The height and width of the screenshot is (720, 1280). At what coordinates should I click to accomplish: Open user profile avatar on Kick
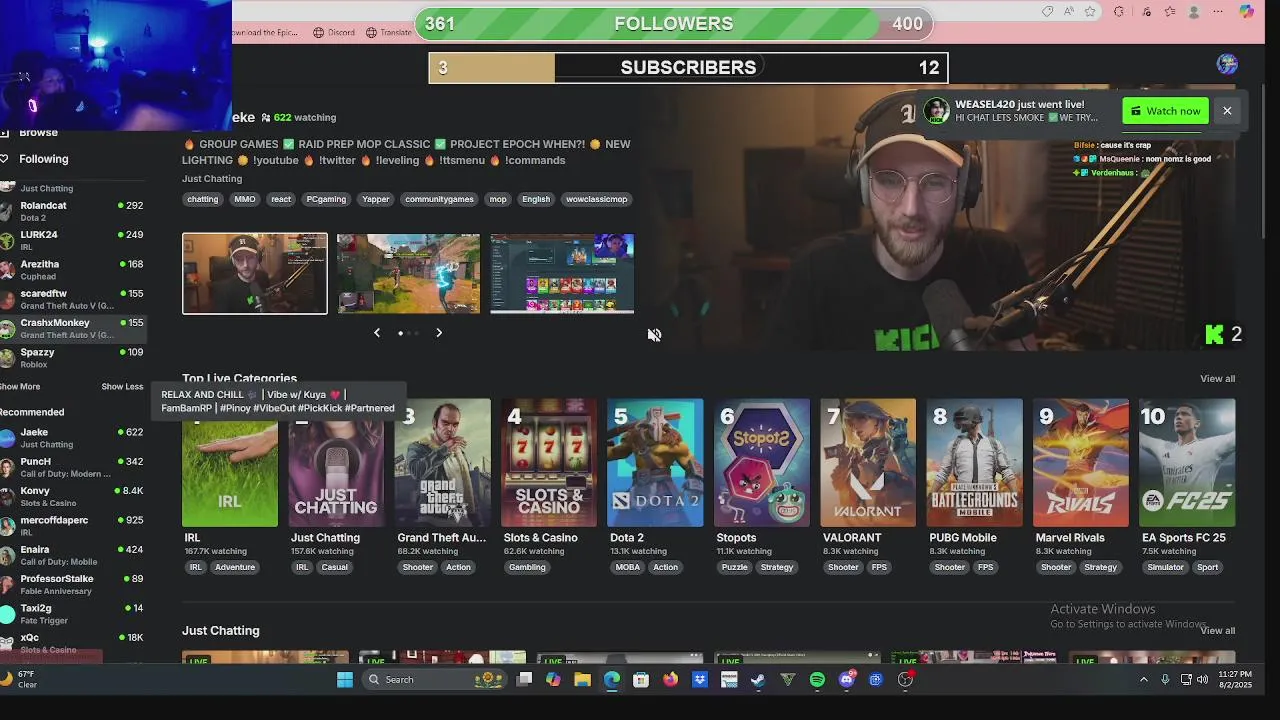(1227, 64)
